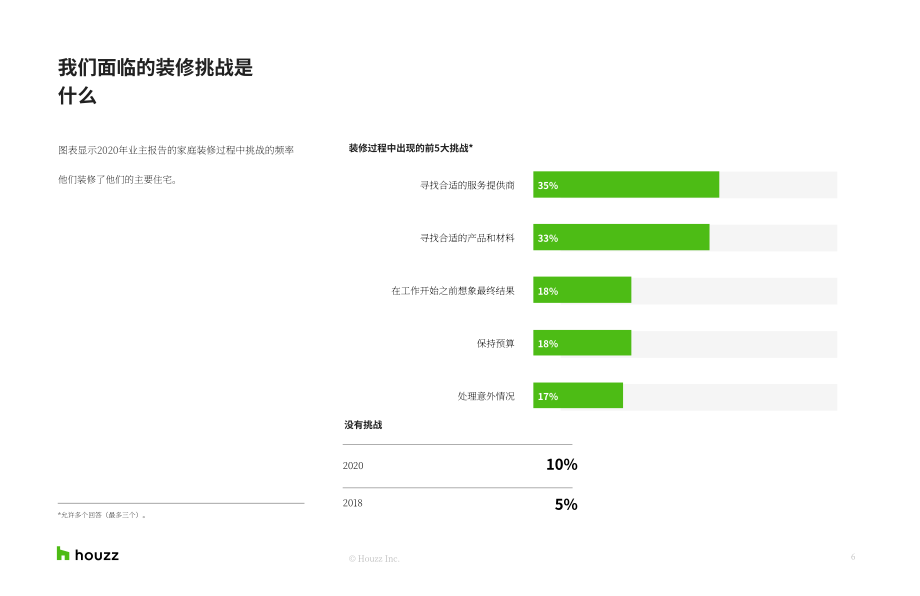Click the label 在工作开始之前想象最终结果
The height and width of the screenshot is (596, 920).
coord(453,291)
